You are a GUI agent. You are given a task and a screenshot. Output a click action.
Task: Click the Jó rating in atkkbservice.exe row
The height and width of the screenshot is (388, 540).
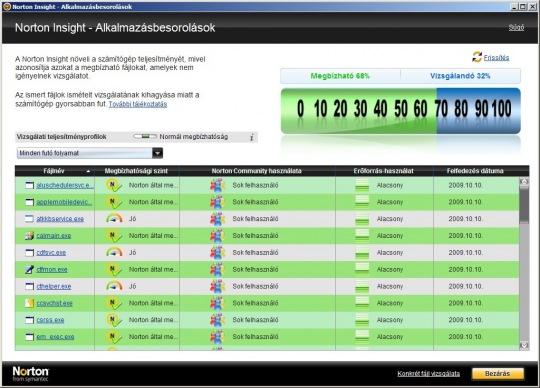click(x=133, y=219)
